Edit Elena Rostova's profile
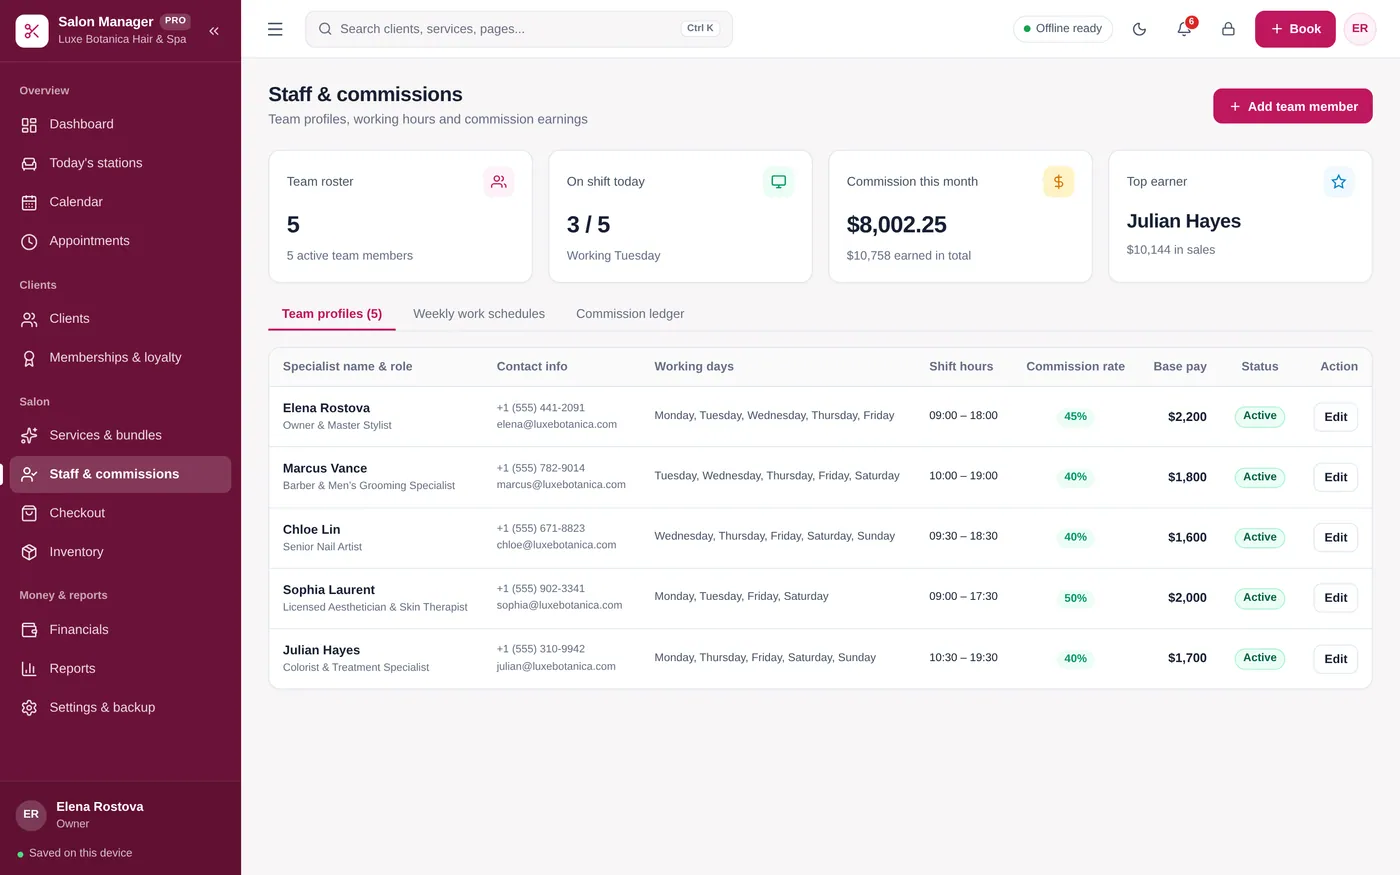Viewport: 1400px width, 875px height. (1336, 417)
